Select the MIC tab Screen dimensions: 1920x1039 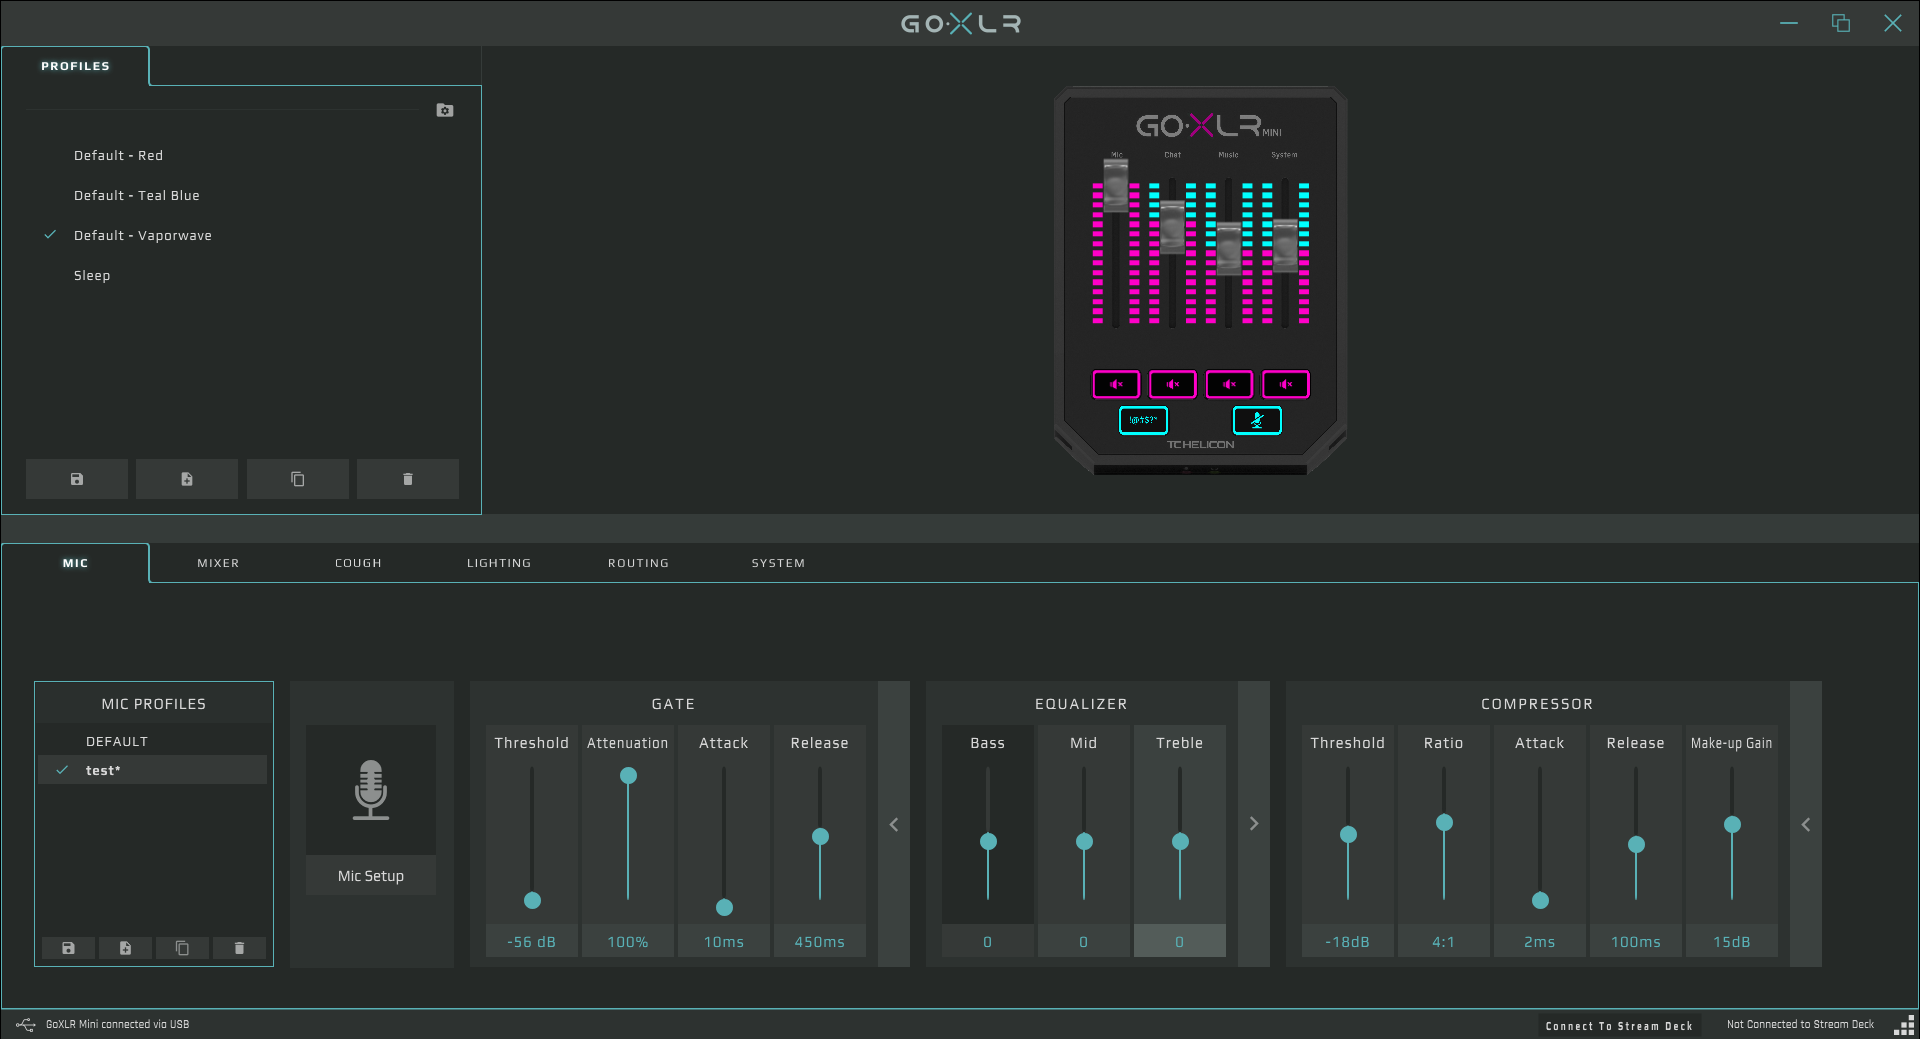pyautogui.click(x=76, y=563)
